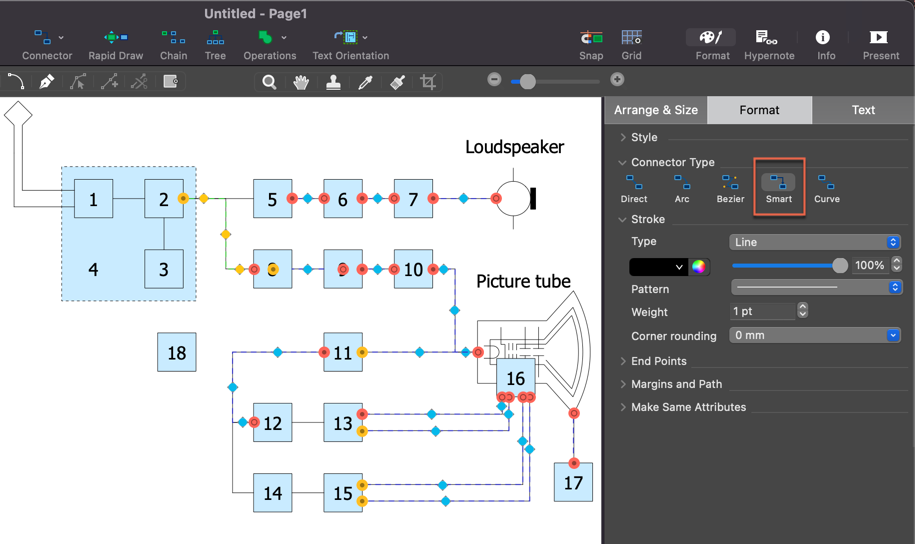Select block 18 on the canvas
The height and width of the screenshot is (544, 915).
coord(177,352)
